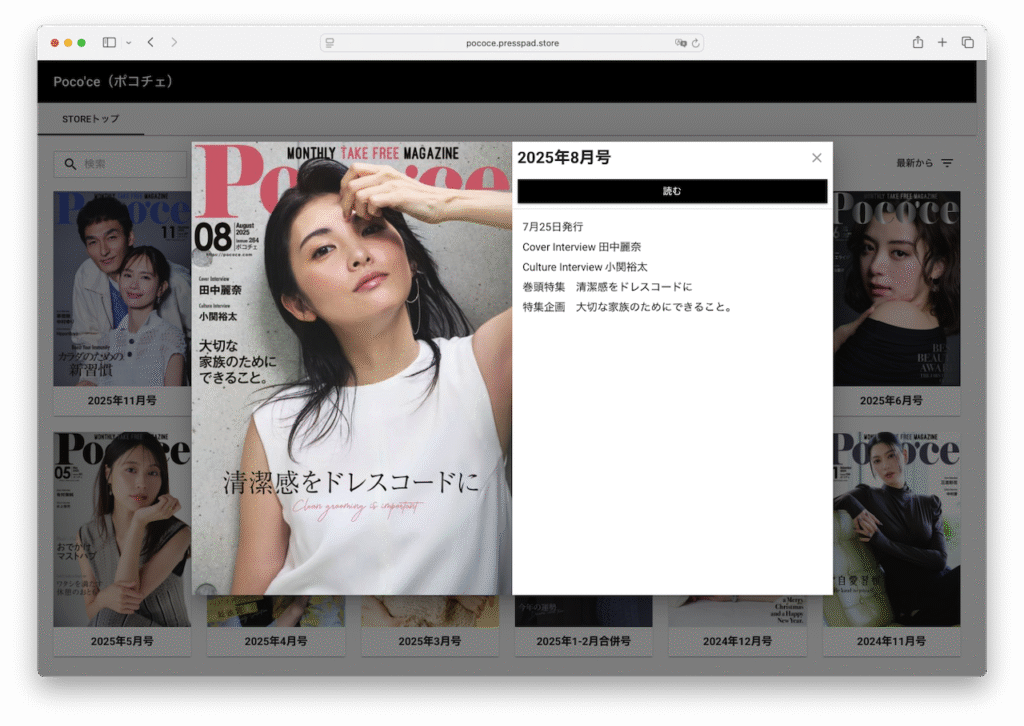
Task: Click the translate icon in address bar
Action: click(681, 43)
